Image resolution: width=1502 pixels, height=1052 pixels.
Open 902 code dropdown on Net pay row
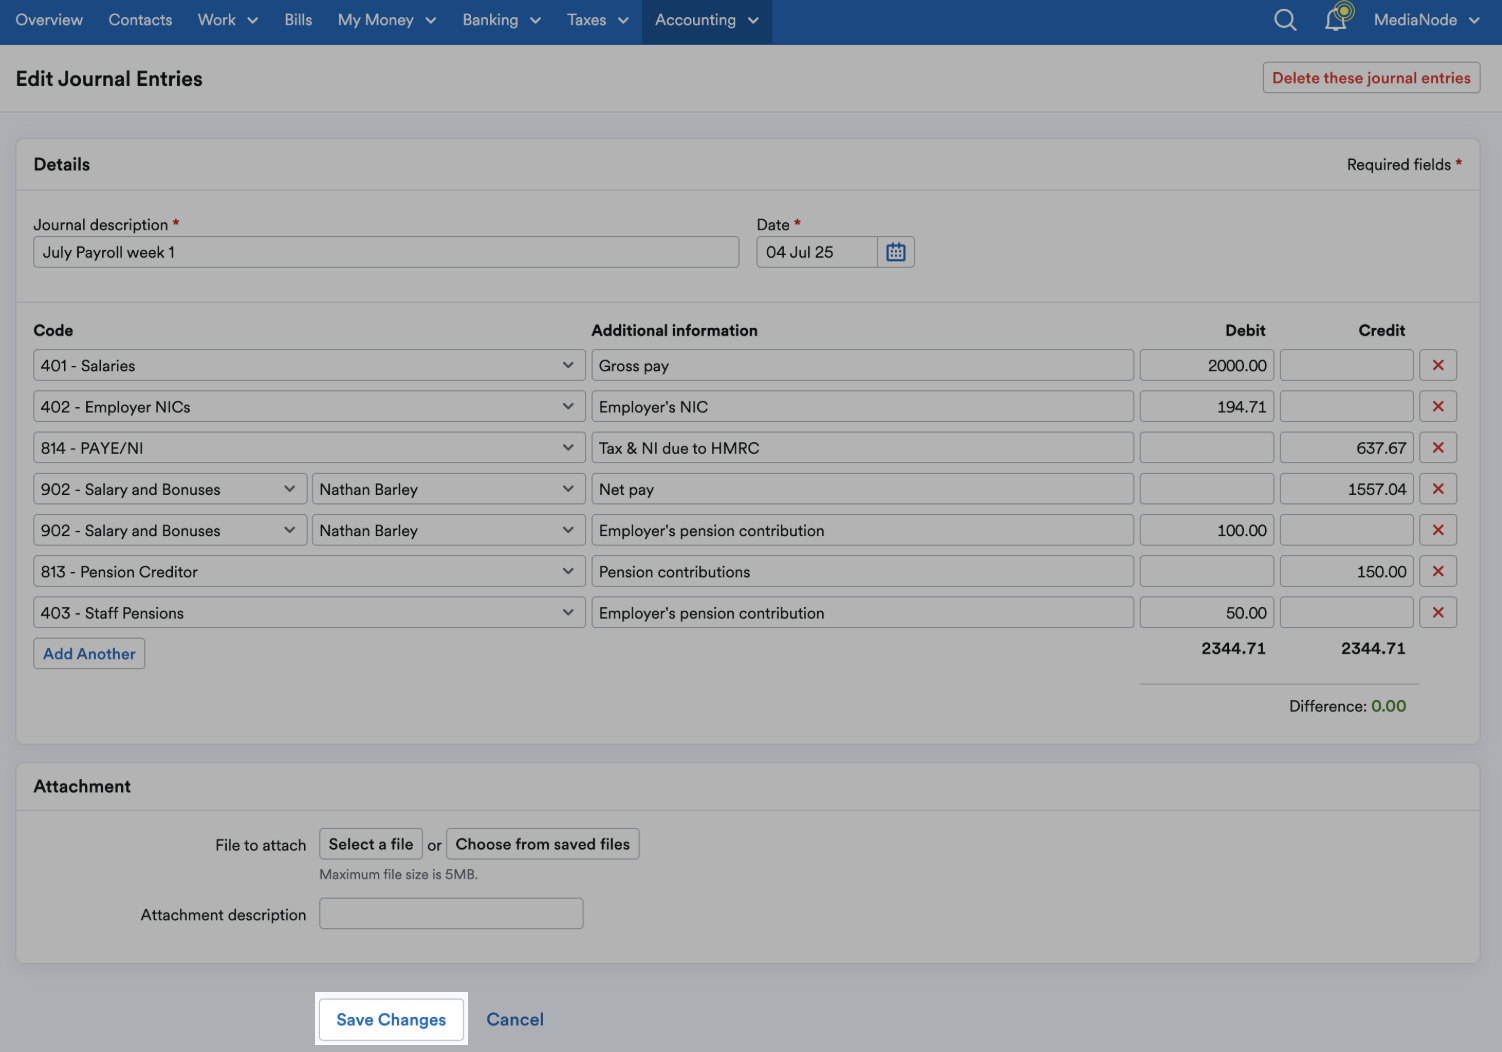[x=170, y=489]
